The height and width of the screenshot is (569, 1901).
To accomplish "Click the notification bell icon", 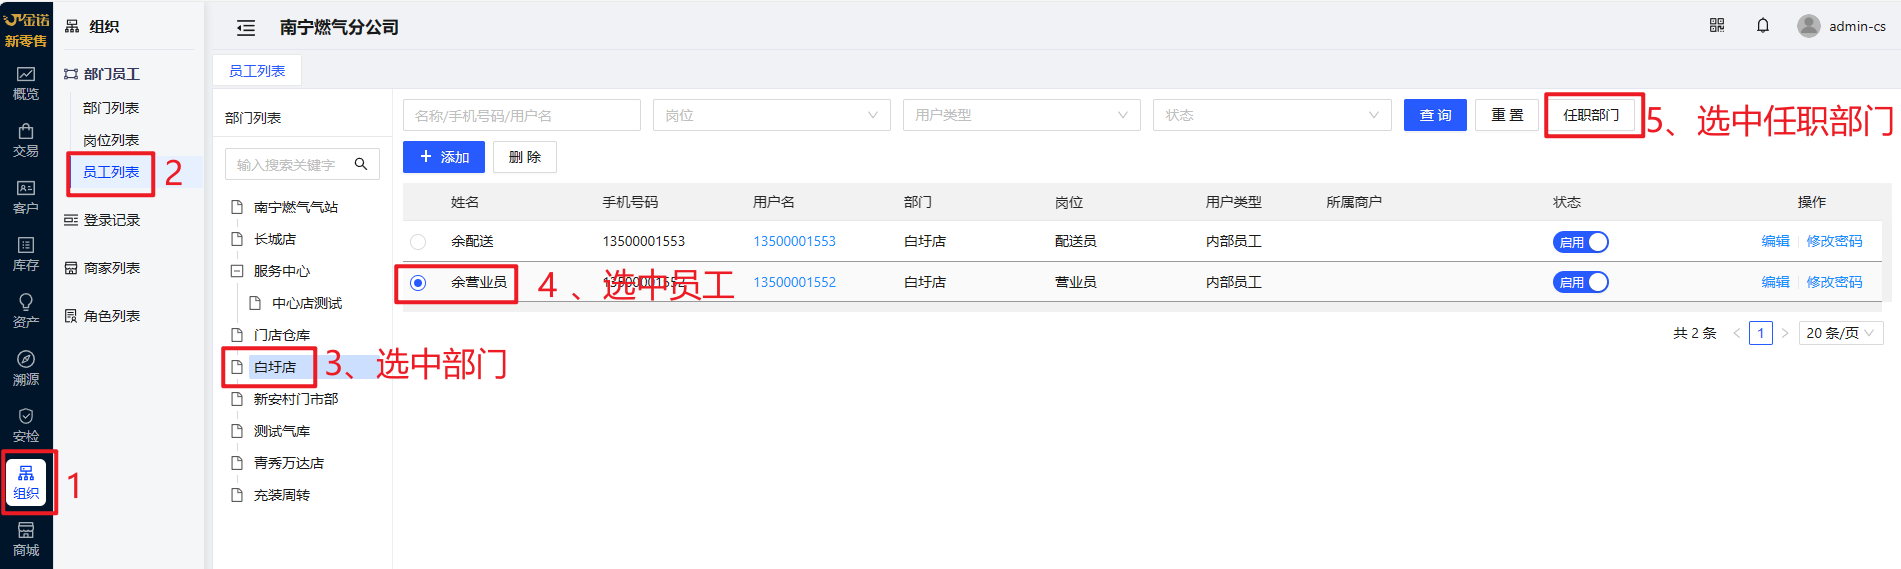I will [x=1763, y=26].
